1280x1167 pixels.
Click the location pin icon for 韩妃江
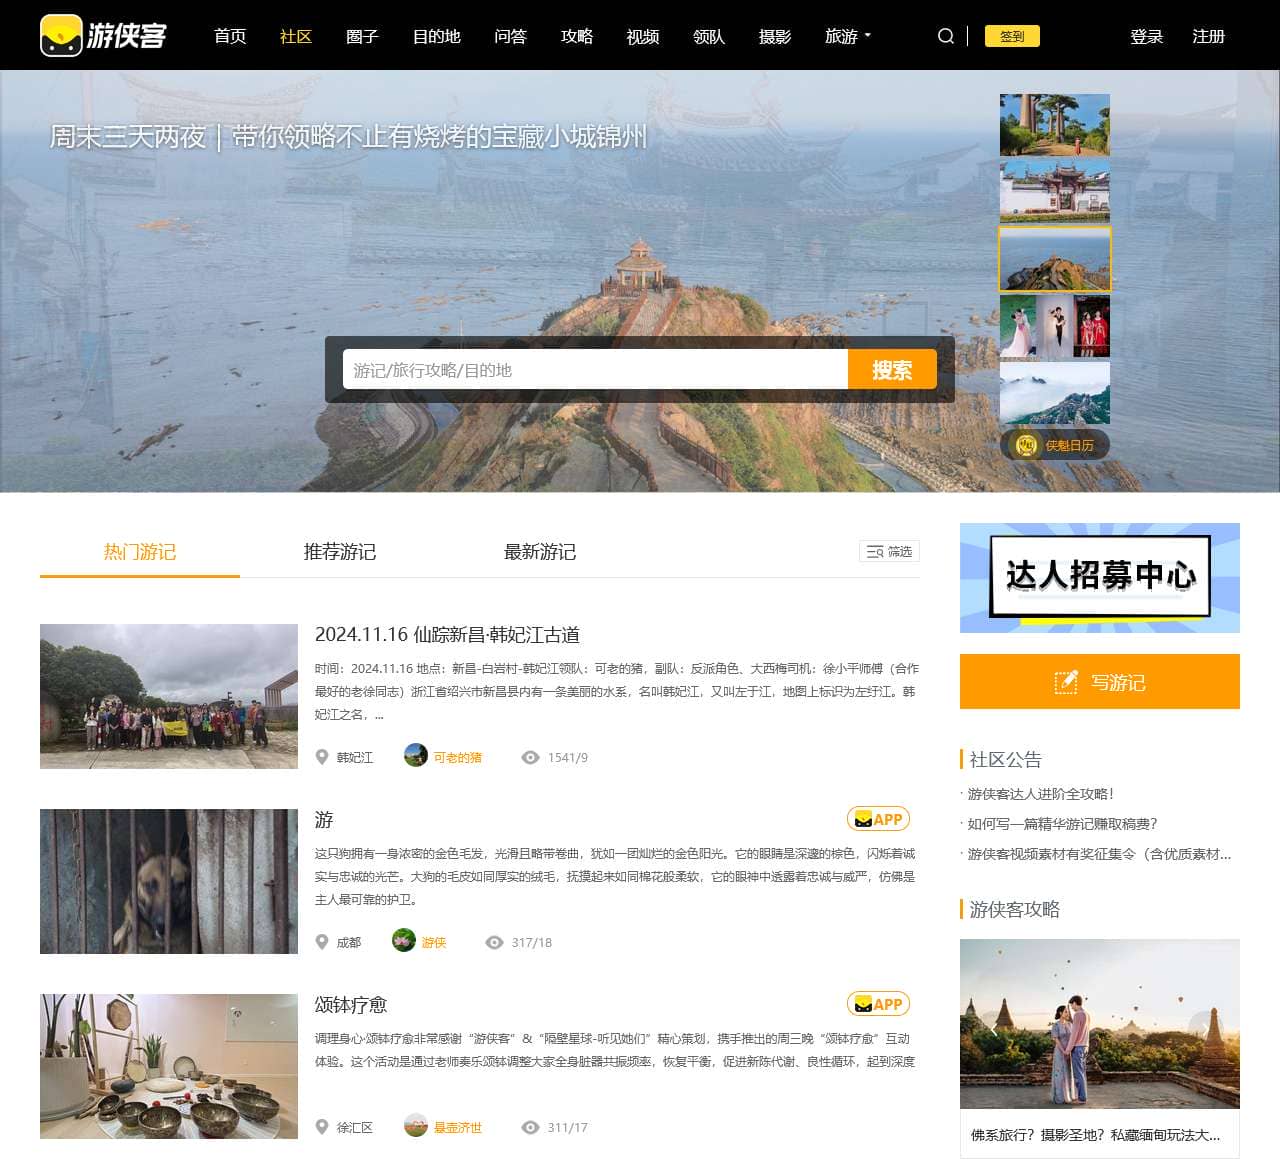tap(322, 757)
